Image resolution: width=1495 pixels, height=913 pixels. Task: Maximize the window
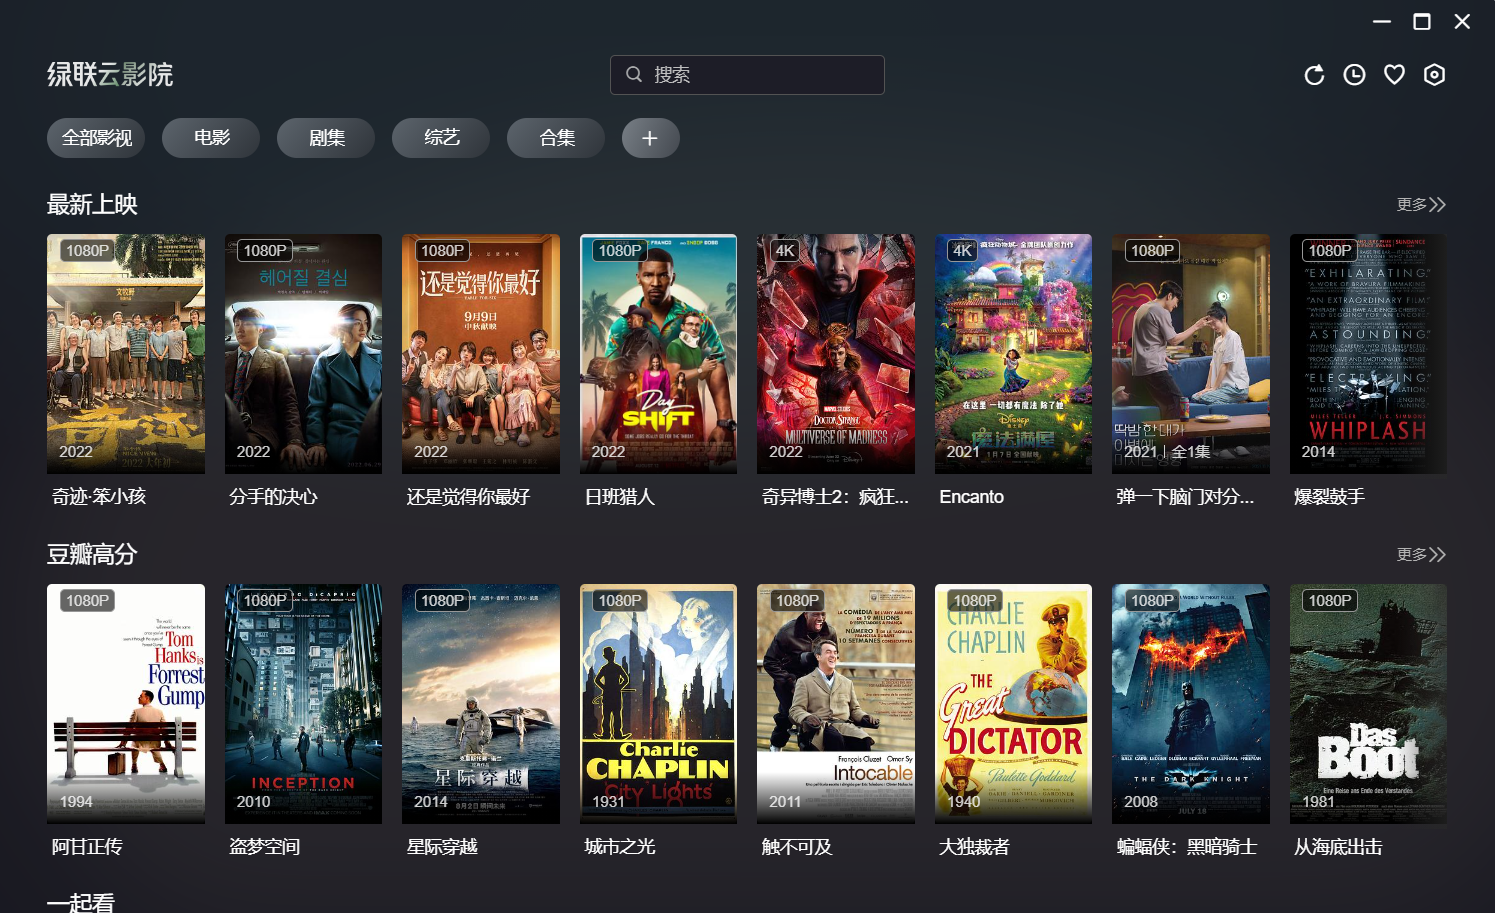1421,21
